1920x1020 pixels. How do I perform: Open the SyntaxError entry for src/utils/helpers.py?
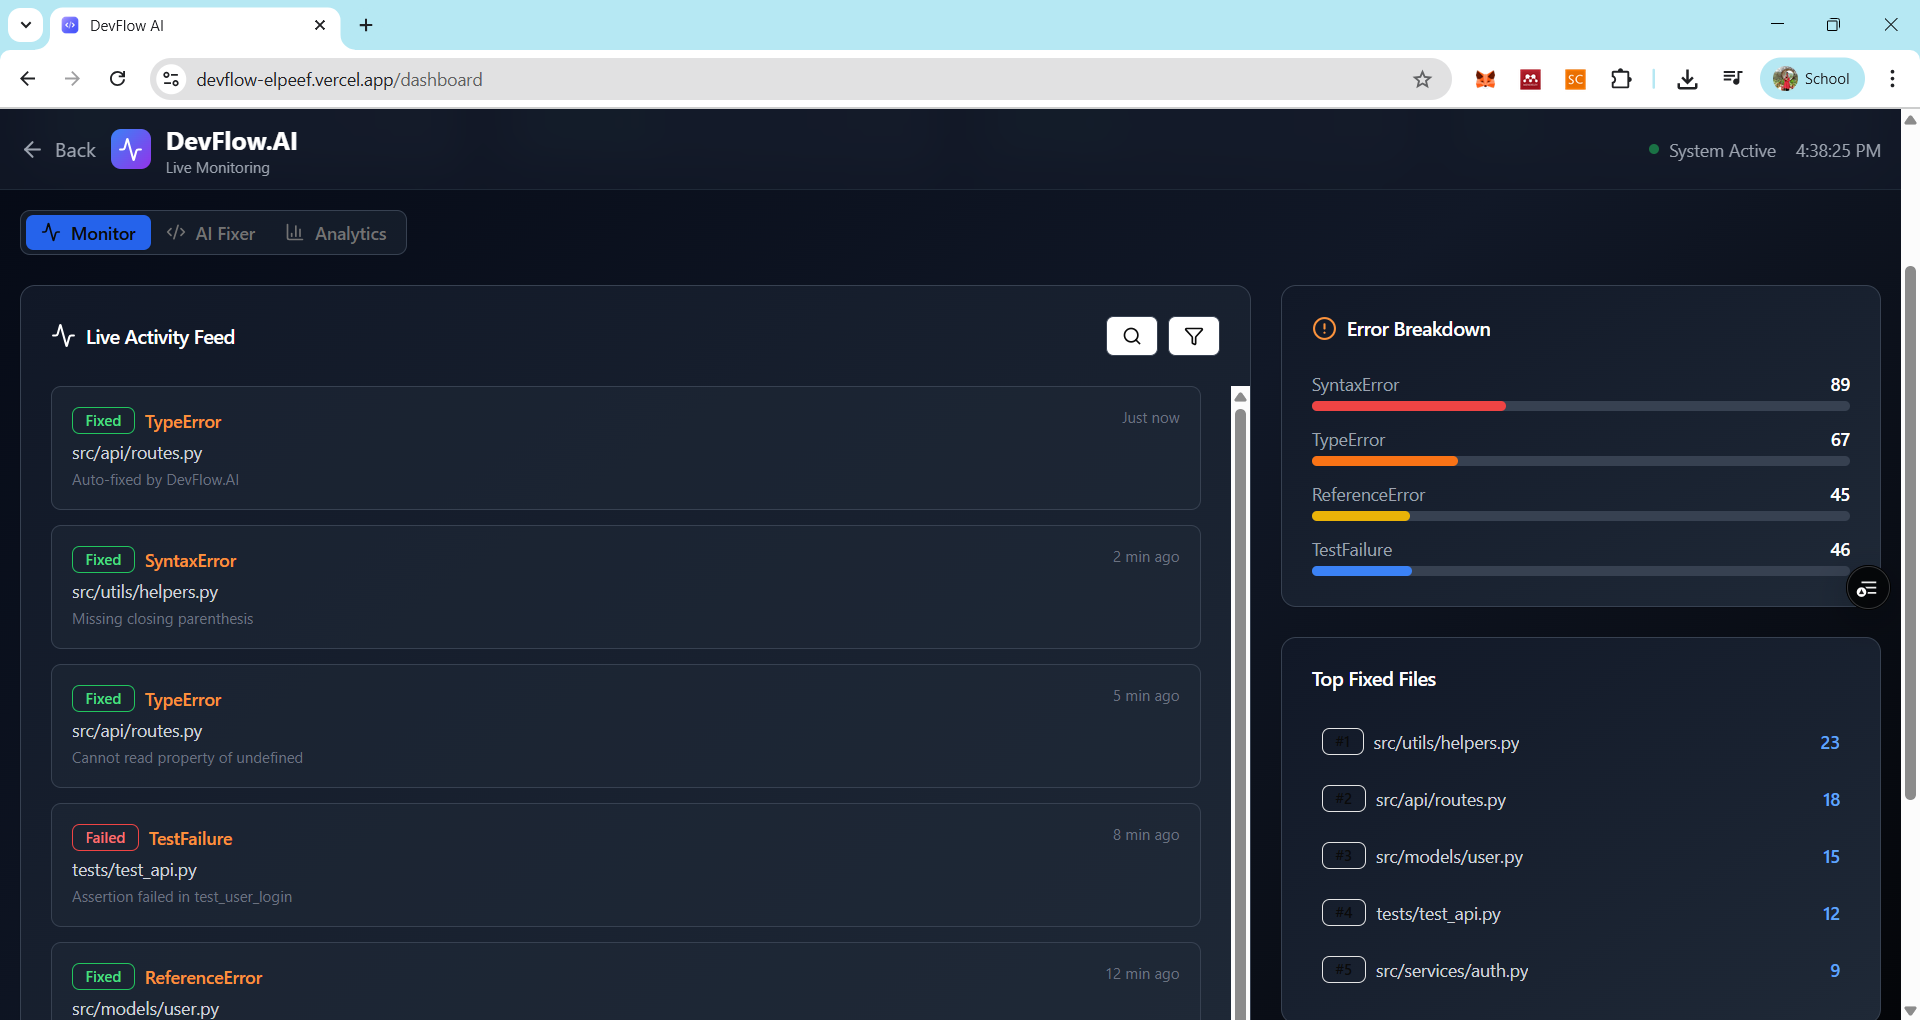tap(625, 587)
